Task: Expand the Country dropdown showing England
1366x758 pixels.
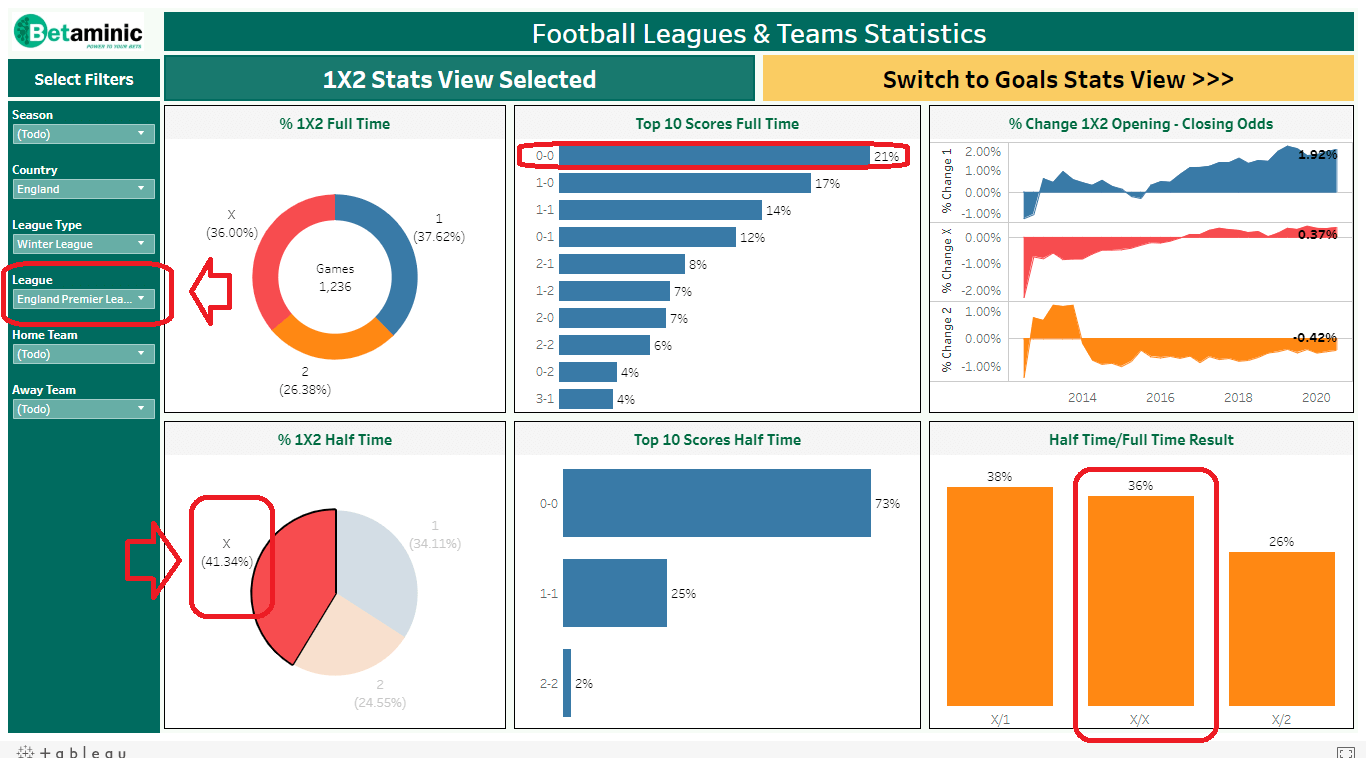Action: pyautogui.click(x=84, y=189)
